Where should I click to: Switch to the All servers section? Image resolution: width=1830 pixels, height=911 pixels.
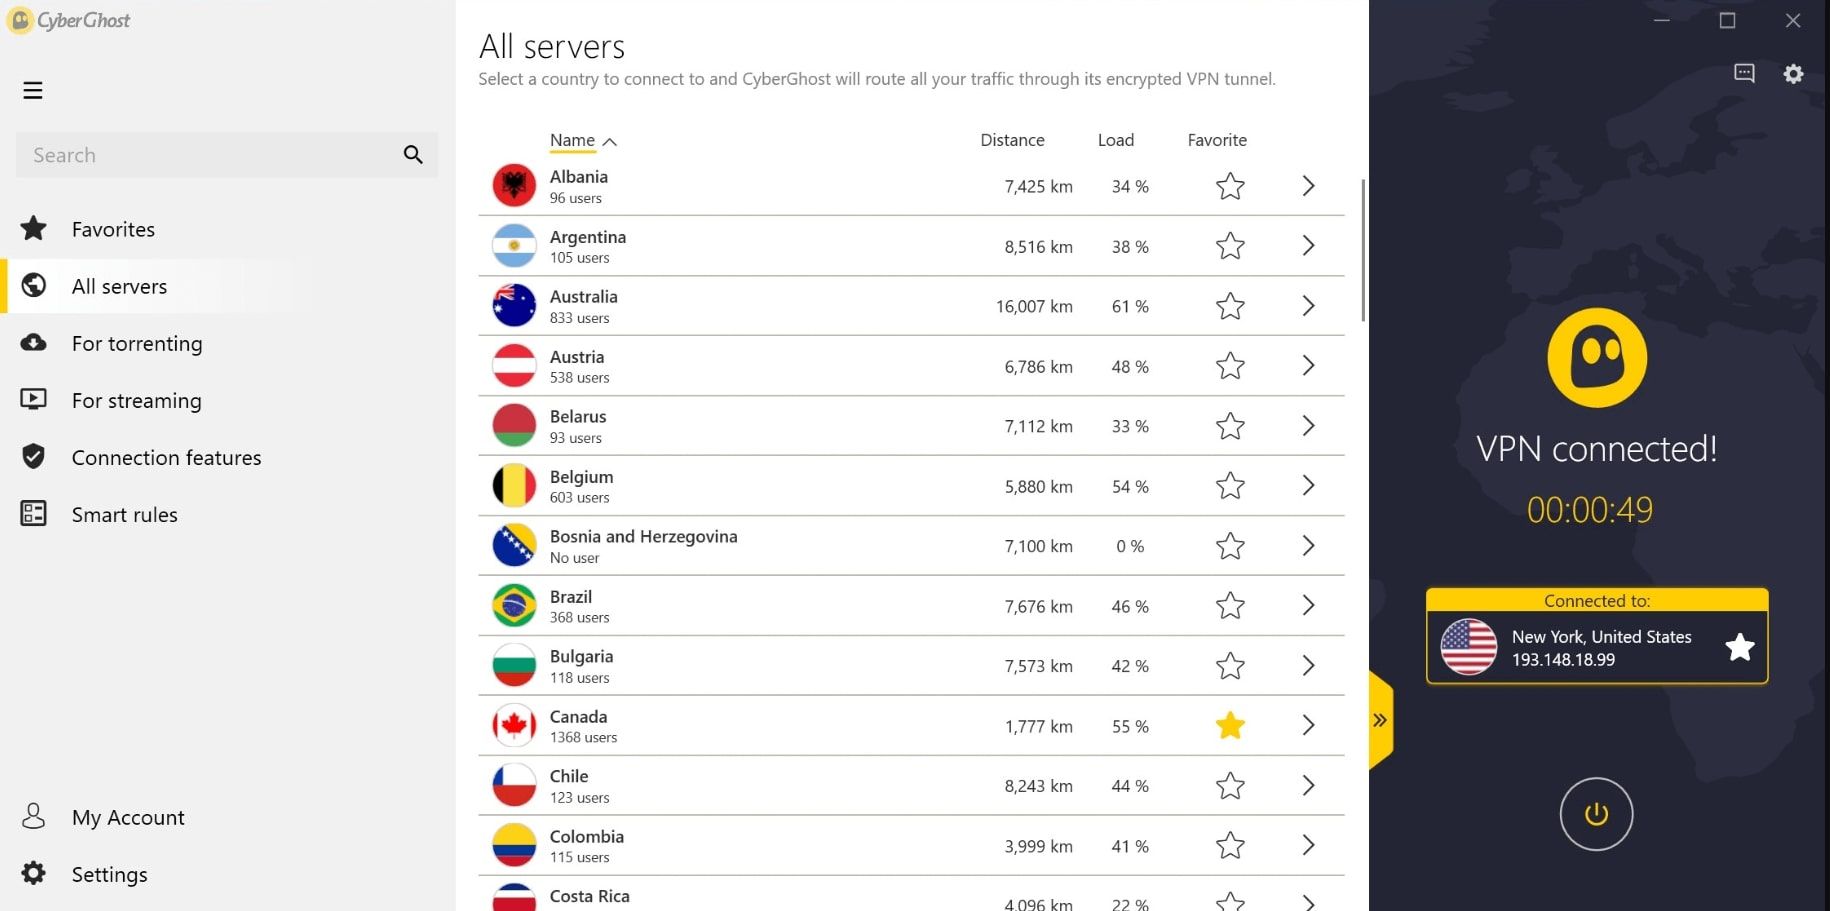(x=118, y=285)
